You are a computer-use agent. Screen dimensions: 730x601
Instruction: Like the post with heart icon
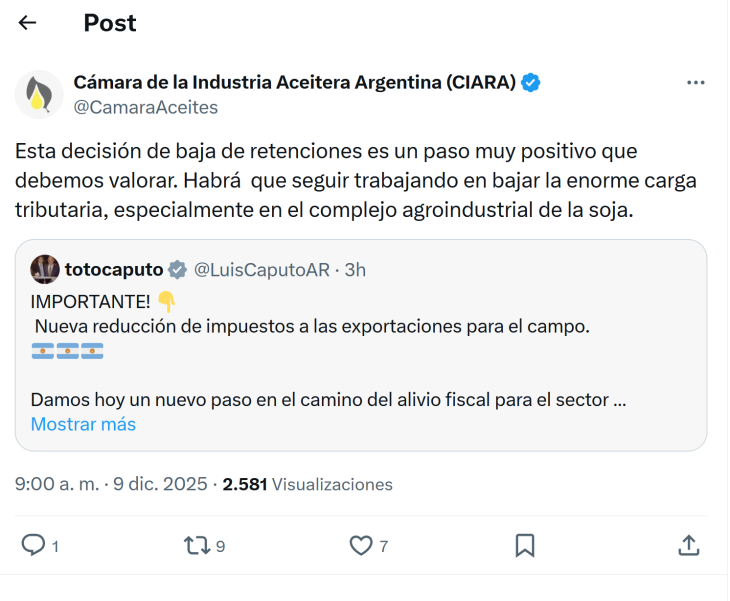(361, 545)
